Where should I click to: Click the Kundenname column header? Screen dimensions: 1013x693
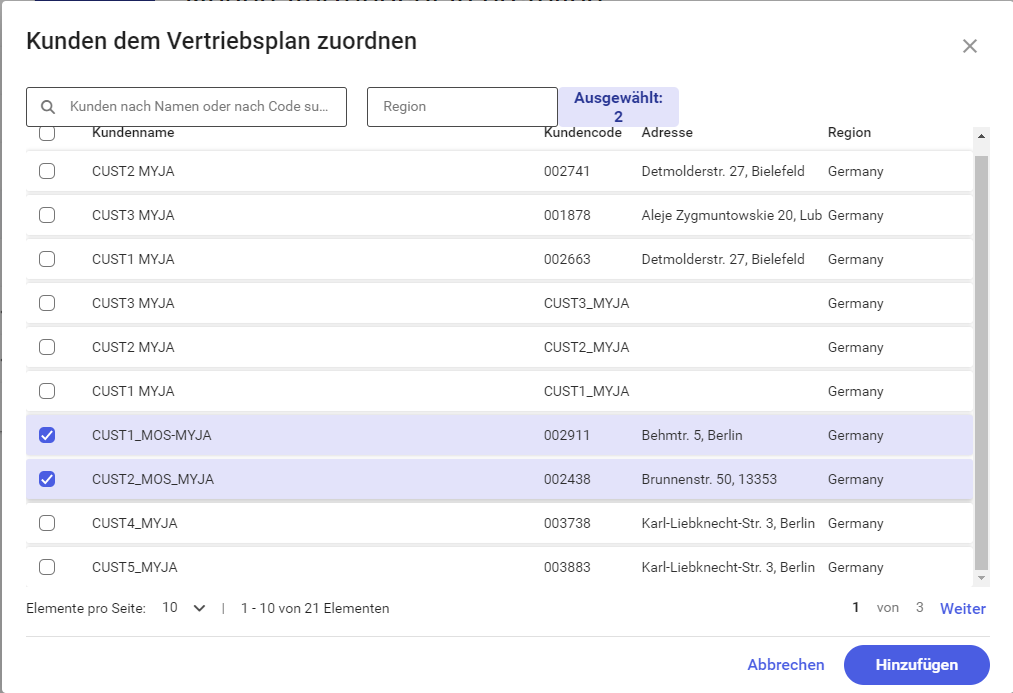click(133, 133)
